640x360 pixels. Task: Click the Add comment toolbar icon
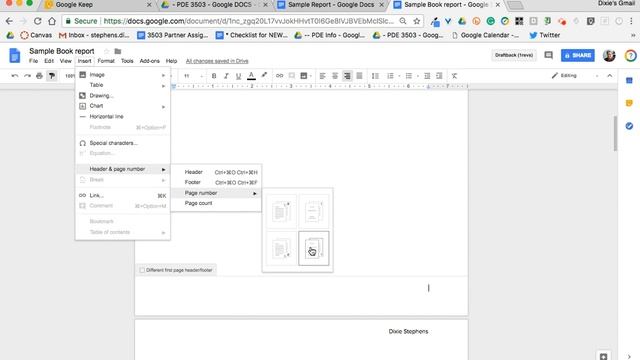coord(291,76)
